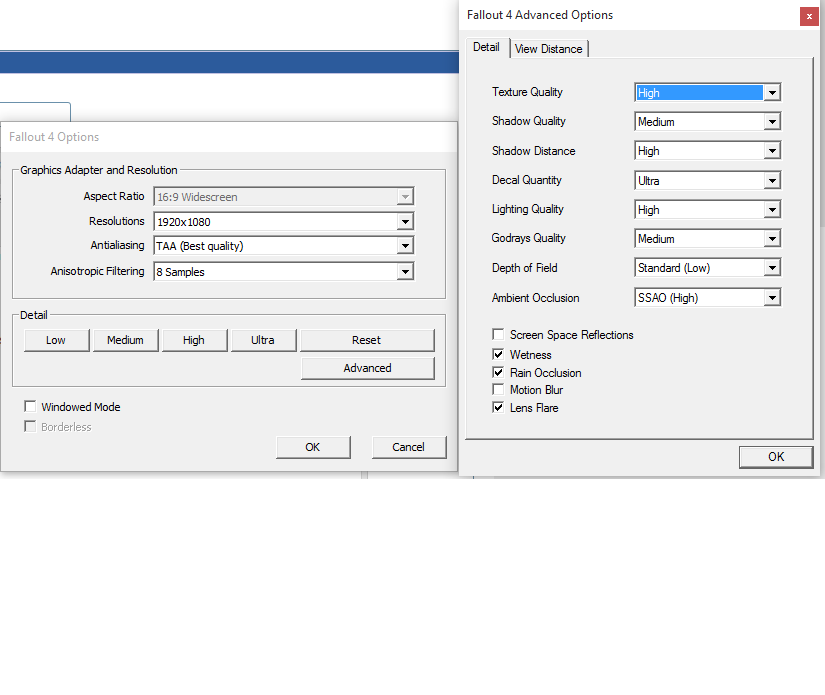825x695 pixels.
Task: Expand the Antialiasing dropdown
Action: 284,246
